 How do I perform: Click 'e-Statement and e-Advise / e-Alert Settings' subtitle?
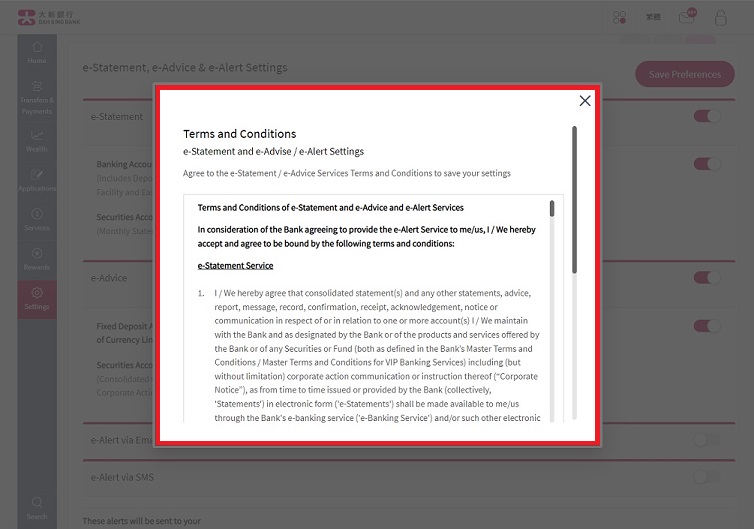click(273, 151)
